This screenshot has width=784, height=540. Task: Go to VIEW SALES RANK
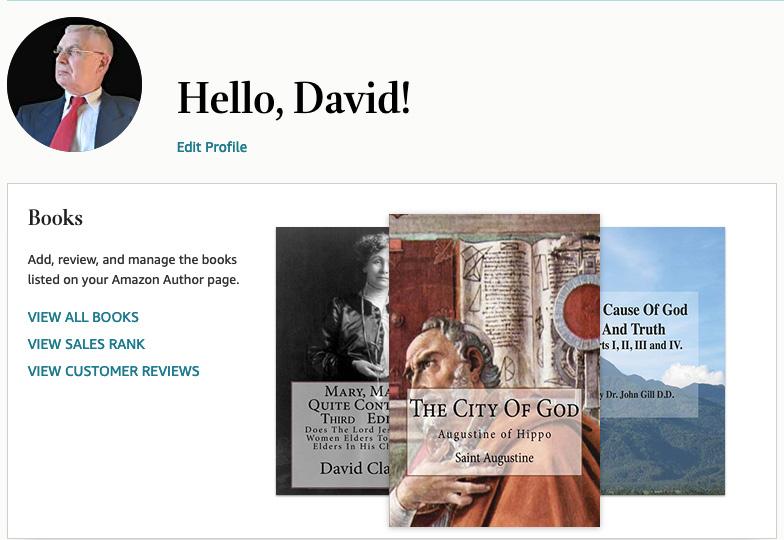pos(86,344)
